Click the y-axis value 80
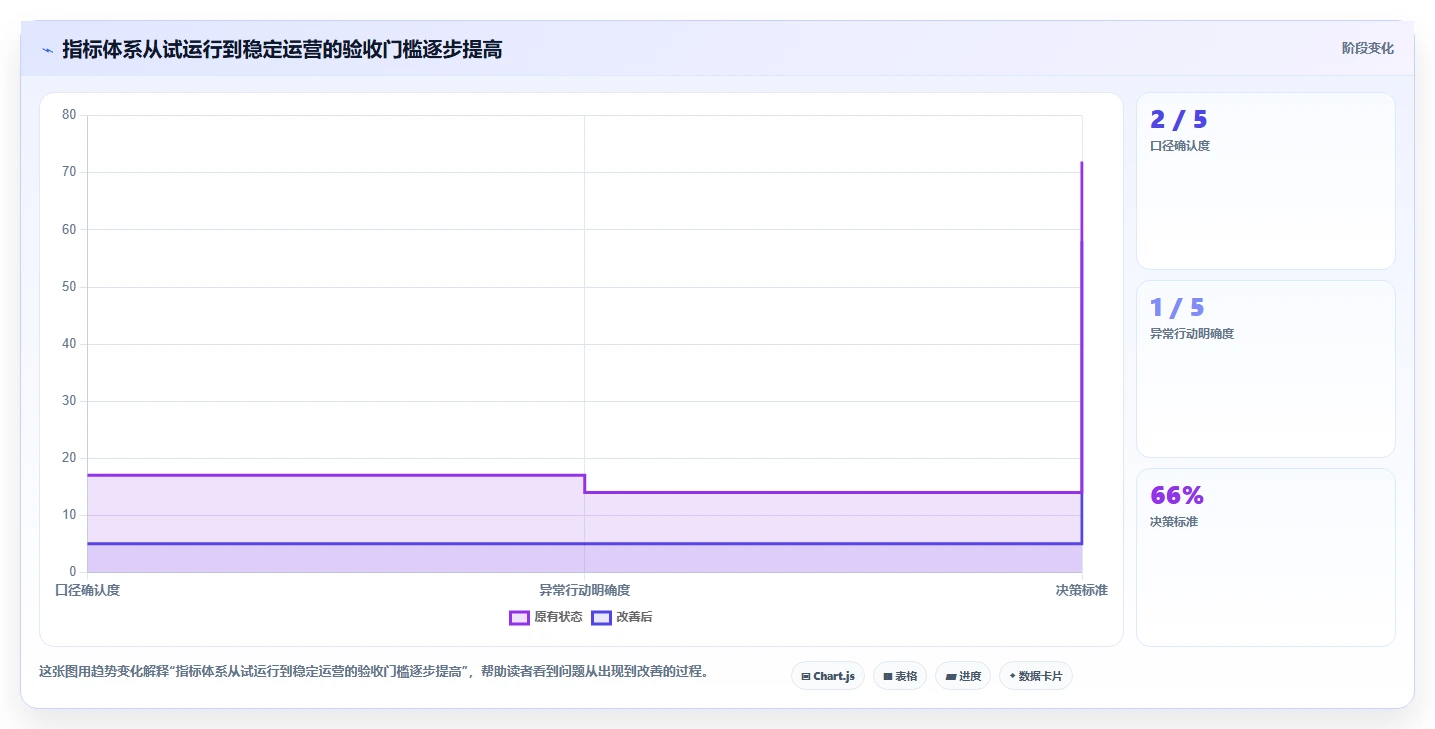 (69, 115)
